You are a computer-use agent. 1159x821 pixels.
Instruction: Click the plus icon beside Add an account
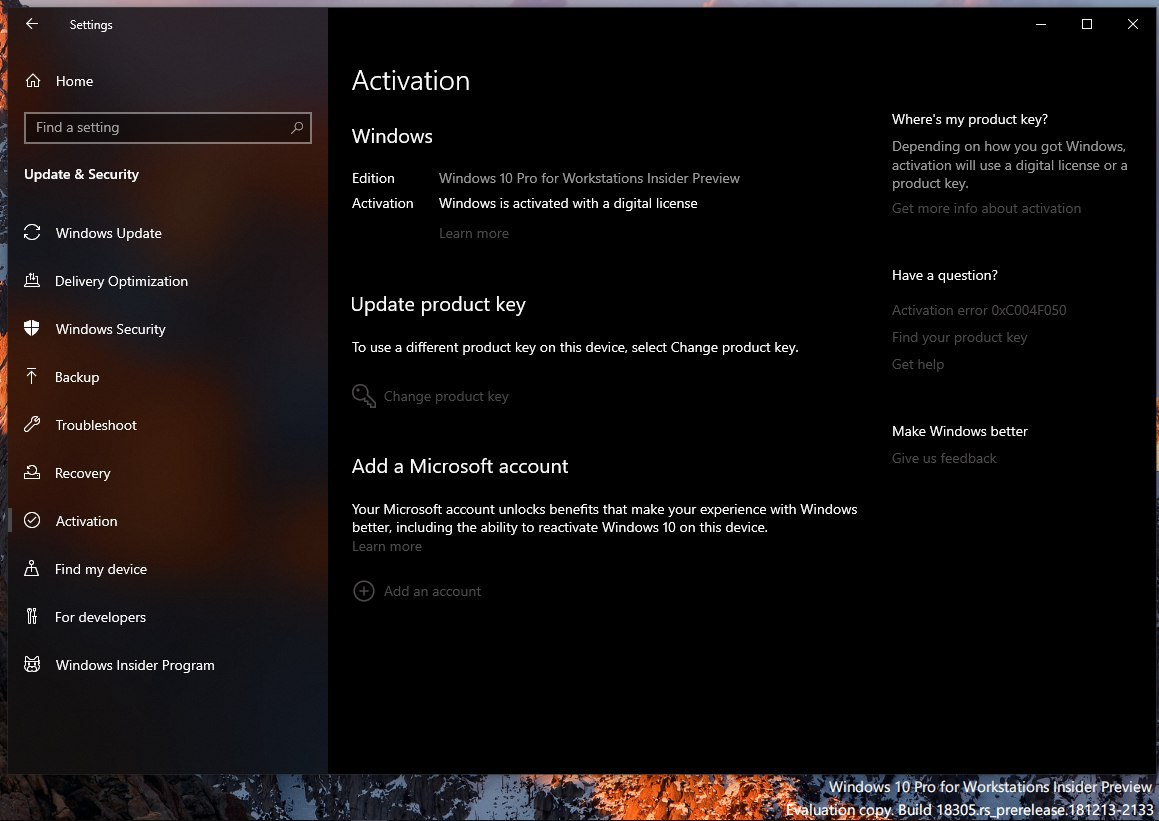364,590
